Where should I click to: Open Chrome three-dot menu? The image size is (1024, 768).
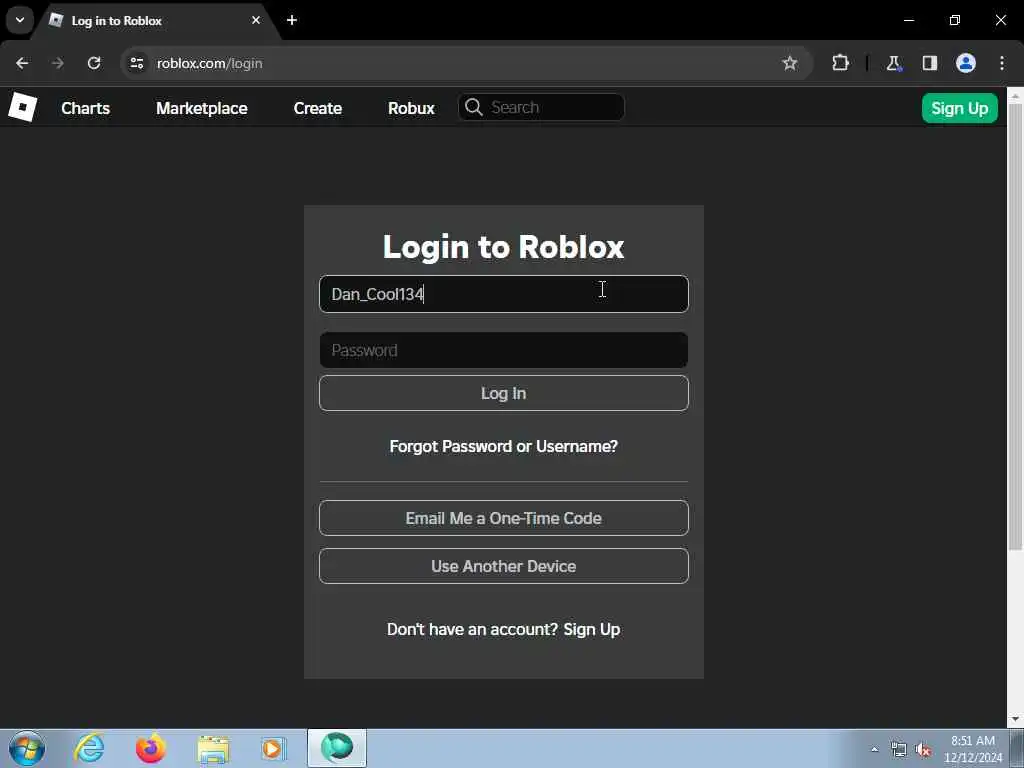coord(1002,63)
